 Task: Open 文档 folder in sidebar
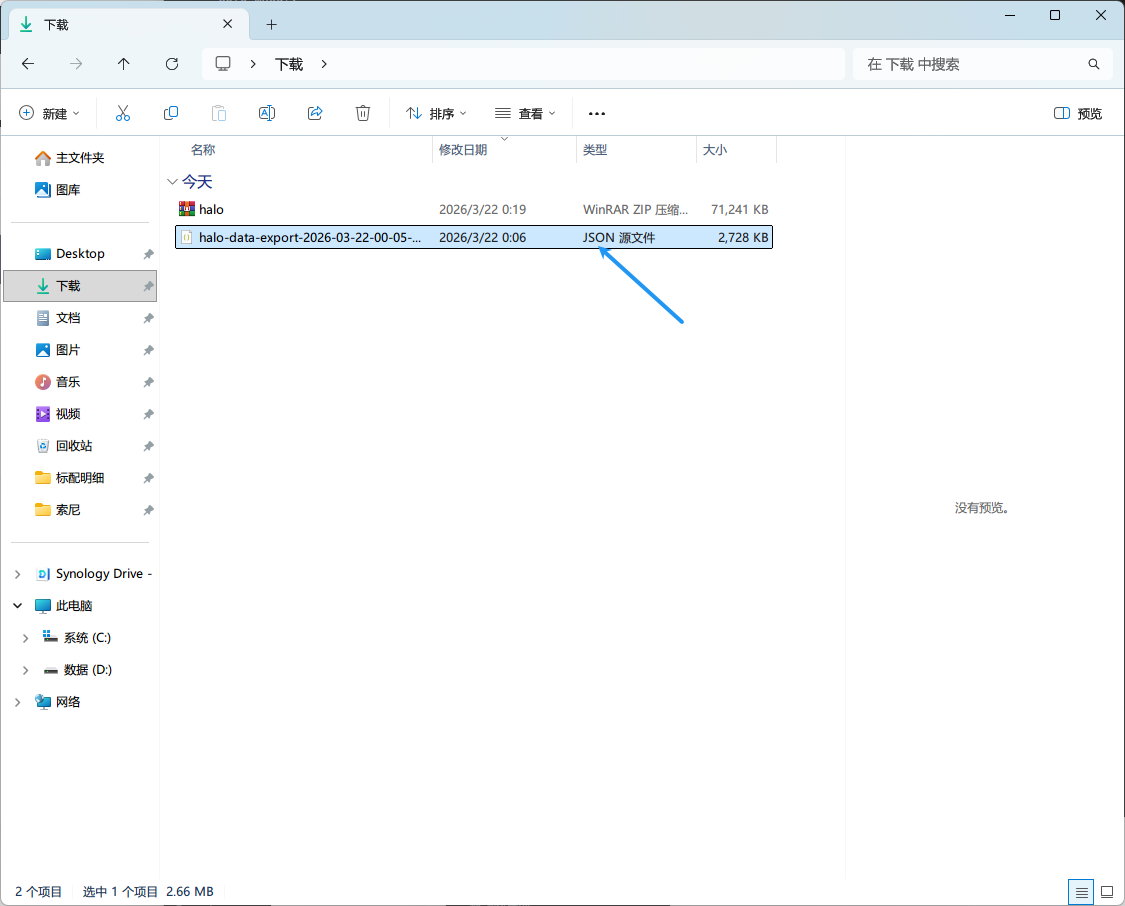click(x=68, y=318)
